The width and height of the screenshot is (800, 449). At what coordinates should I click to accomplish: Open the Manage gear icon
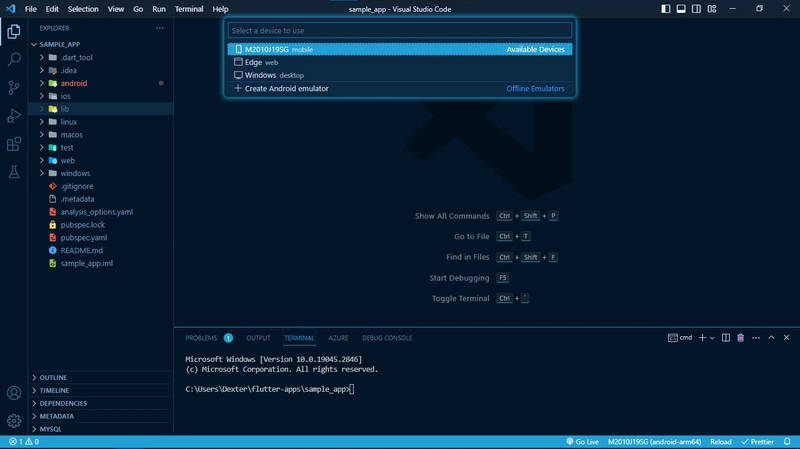pos(14,421)
